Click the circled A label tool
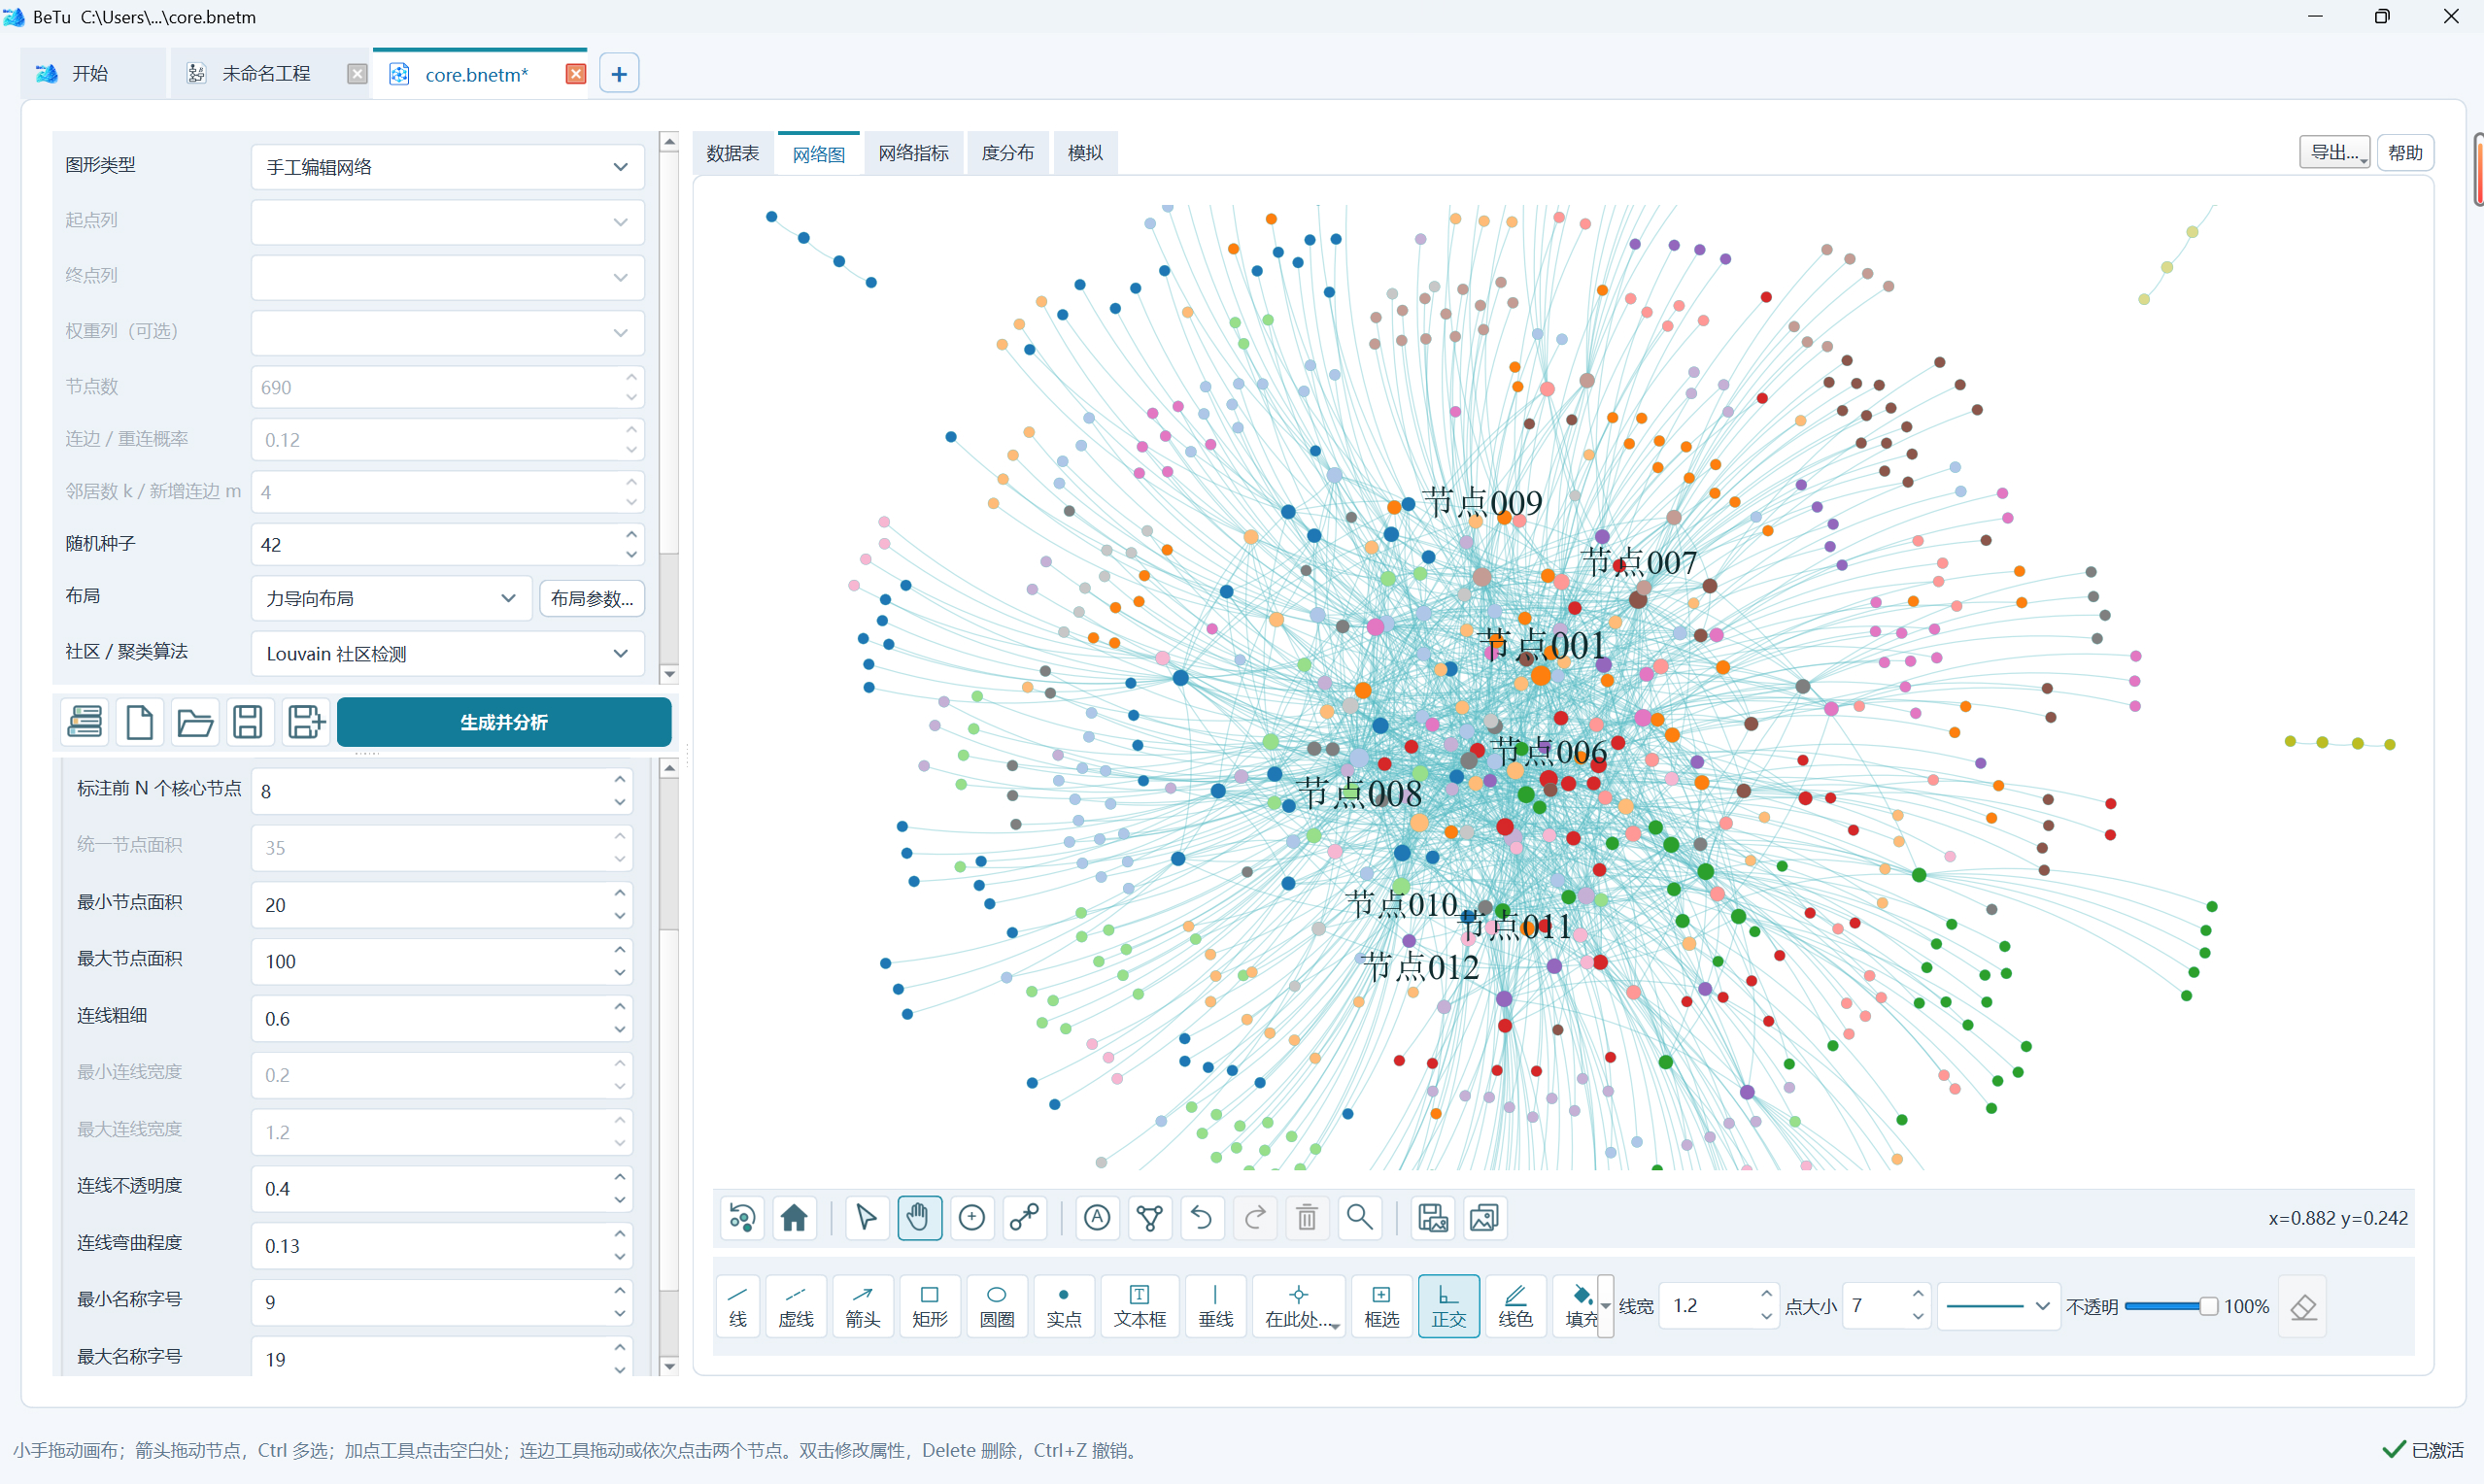The height and width of the screenshot is (1484, 2484). coord(1097,1217)
